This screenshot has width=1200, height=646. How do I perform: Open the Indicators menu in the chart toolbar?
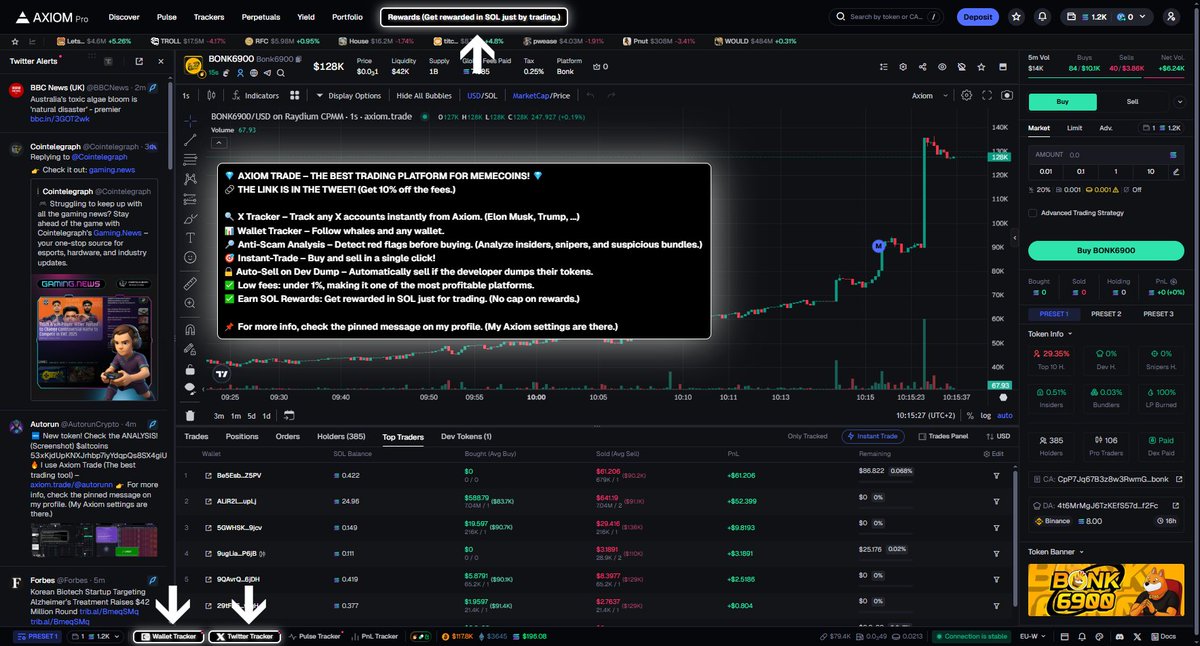tap(255, 95)
